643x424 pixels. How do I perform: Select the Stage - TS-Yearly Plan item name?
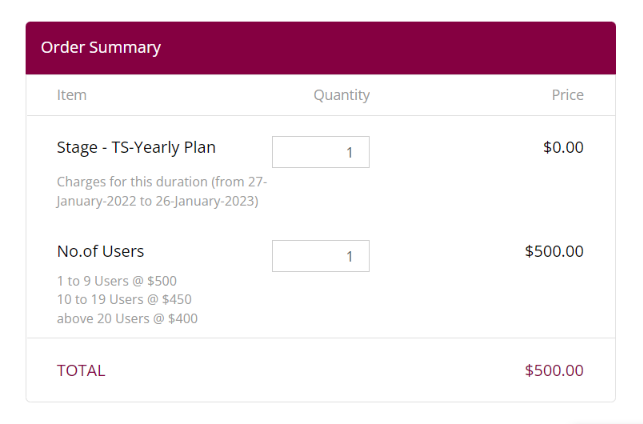(136, 148)
